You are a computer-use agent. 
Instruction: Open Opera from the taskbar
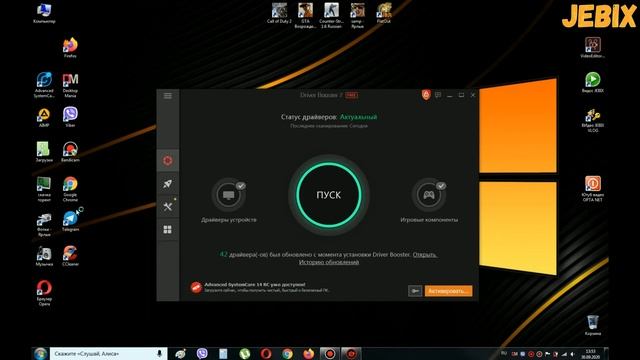pos(266,353)
